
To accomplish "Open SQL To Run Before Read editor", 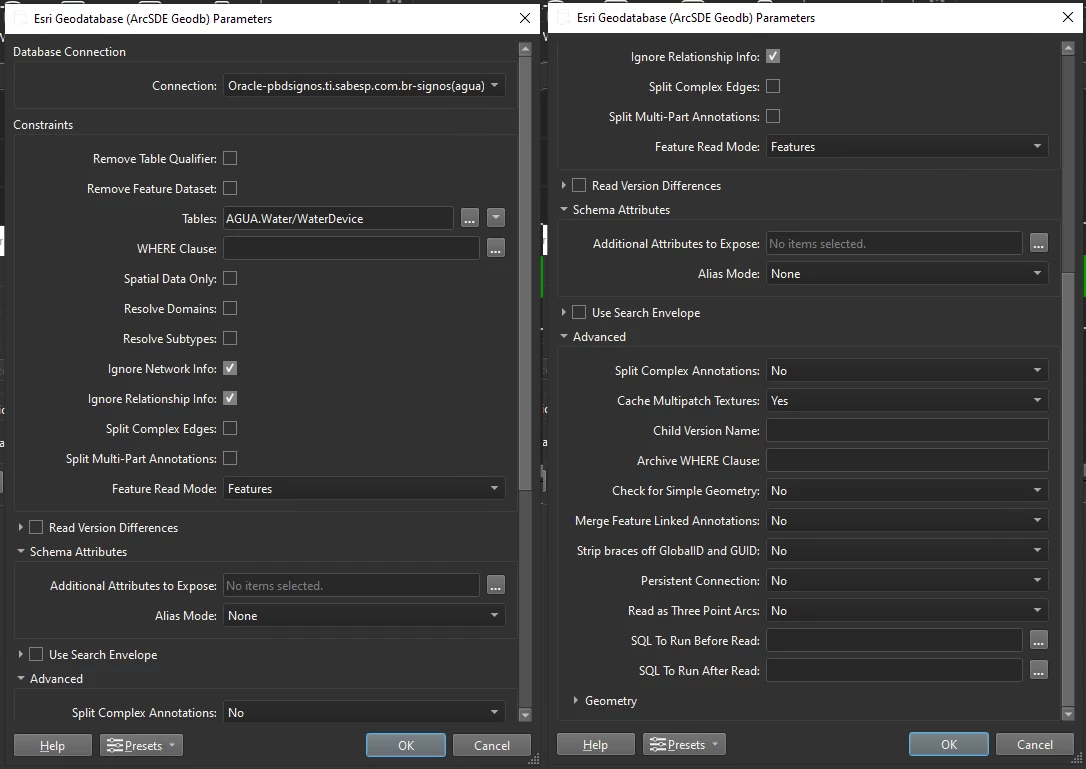I will pyautogui.click(x=1038, y=641).
